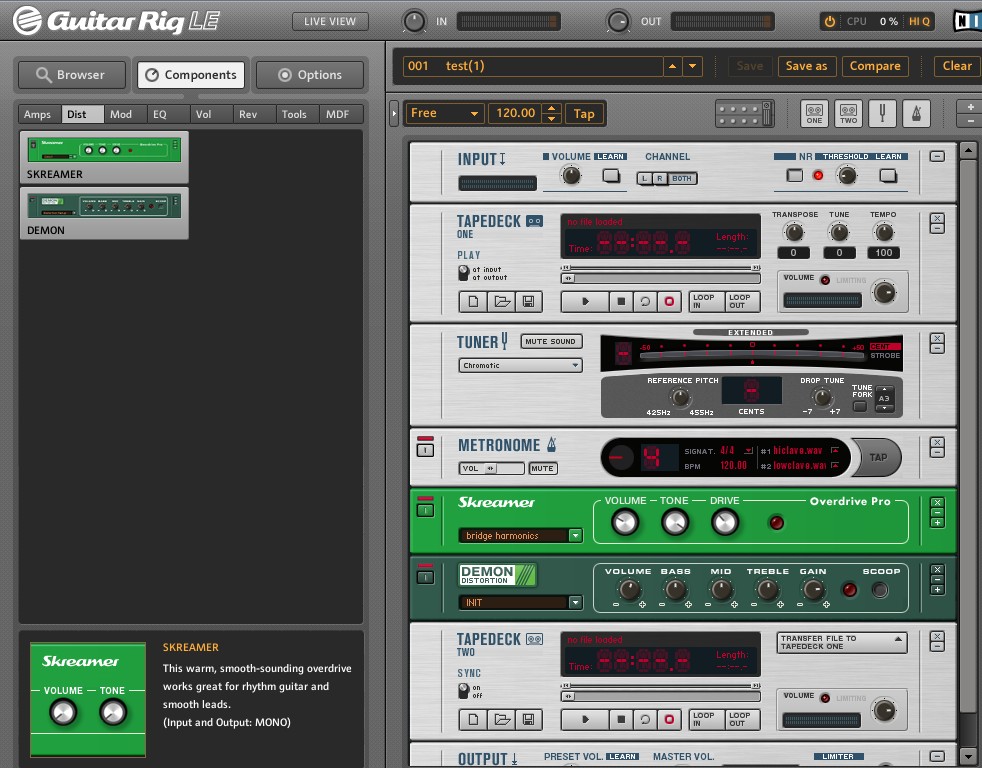The width and height of the screenshot is (982, 768).
Task: Enable HI Q quality mode
Action: coord(919,21)
